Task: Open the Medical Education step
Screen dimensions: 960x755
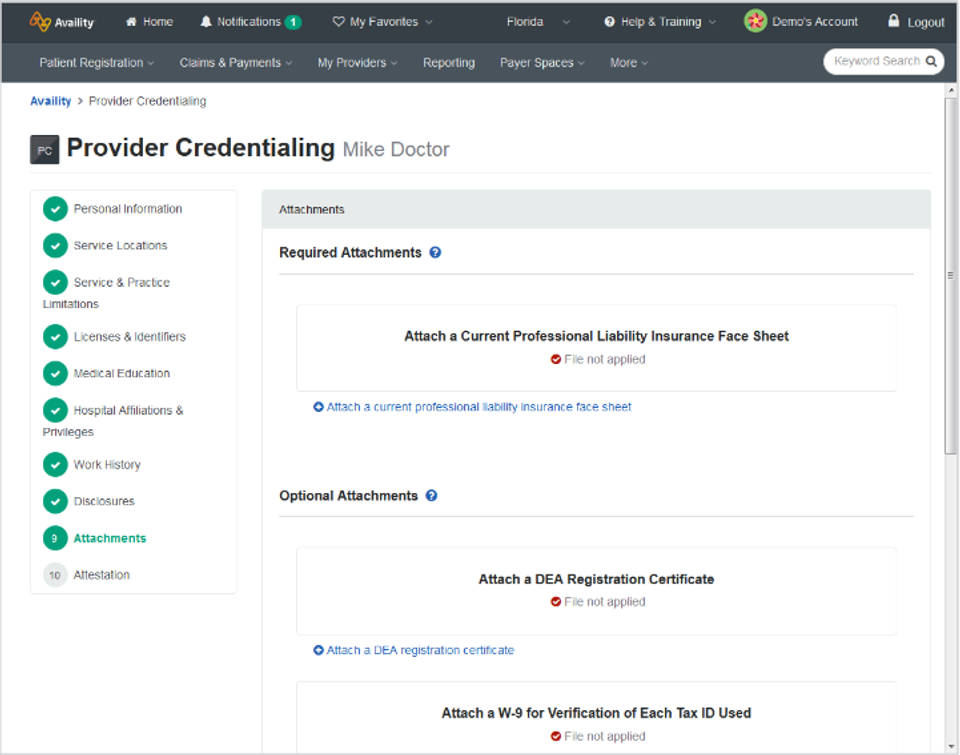Action: point(121,373)
